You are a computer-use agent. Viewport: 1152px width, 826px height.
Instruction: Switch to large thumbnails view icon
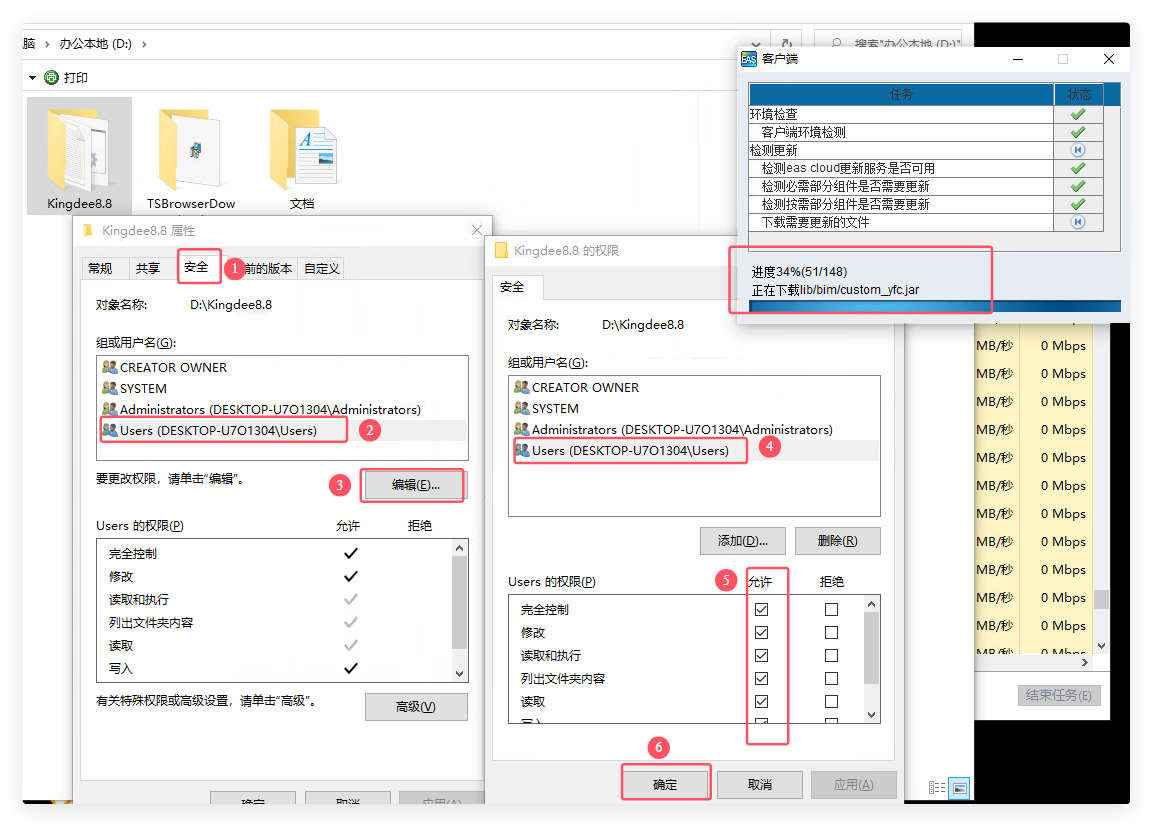[x=960, y=788]
